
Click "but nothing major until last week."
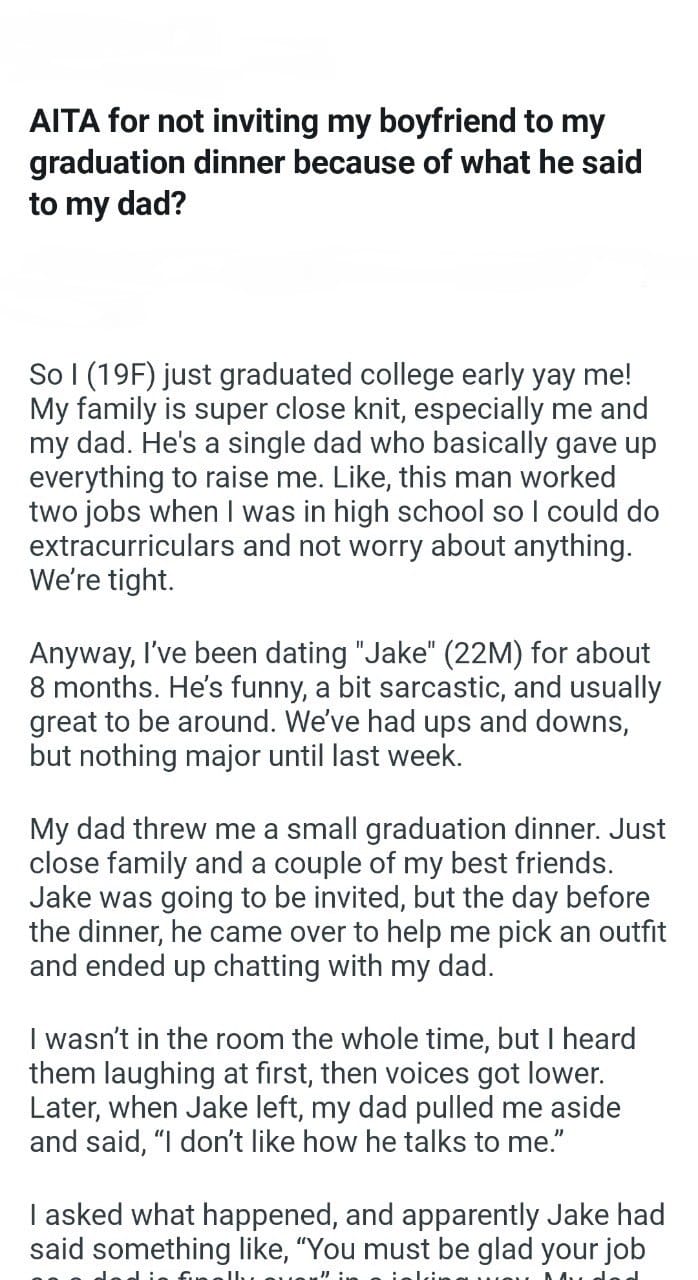[x=246, y=756]
